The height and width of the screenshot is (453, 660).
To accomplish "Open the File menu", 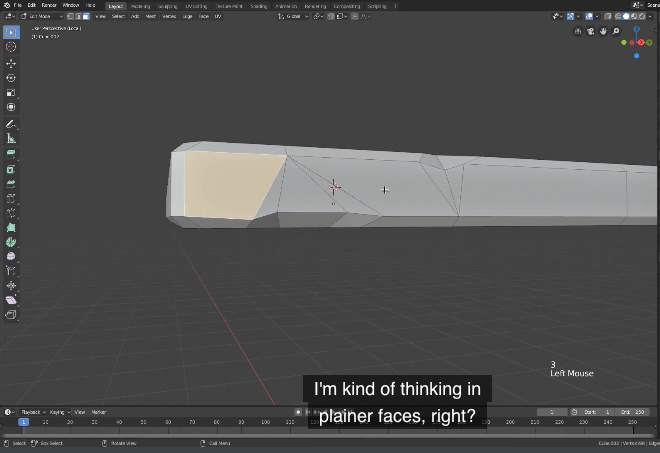I will click(x=17, y=5).
